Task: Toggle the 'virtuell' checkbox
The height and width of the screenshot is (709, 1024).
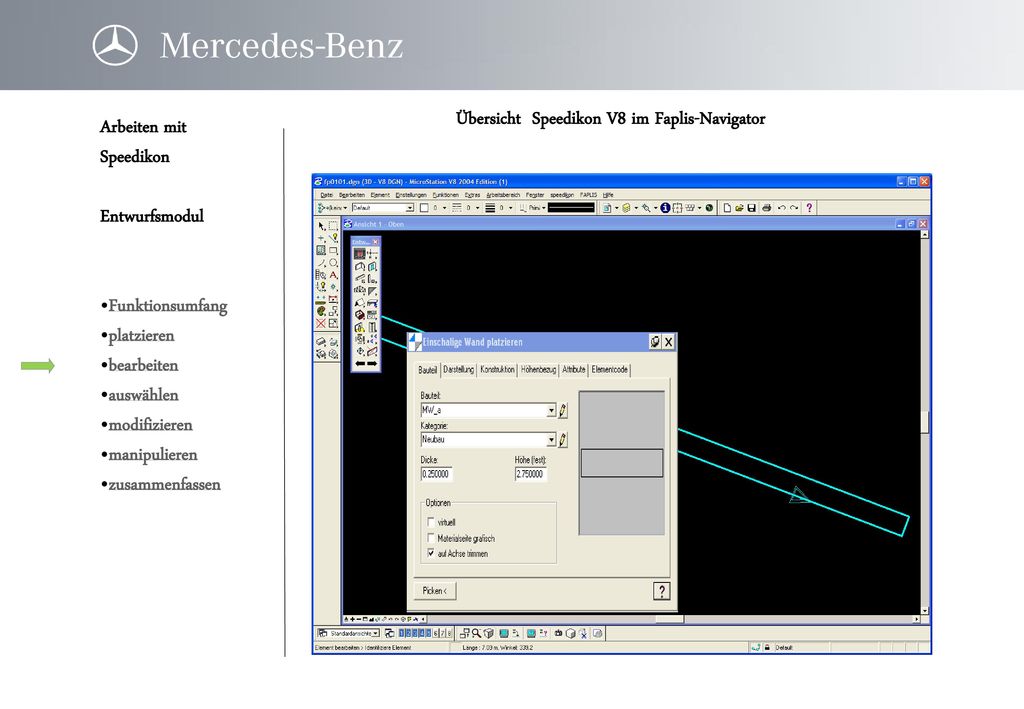Action: 430,522
